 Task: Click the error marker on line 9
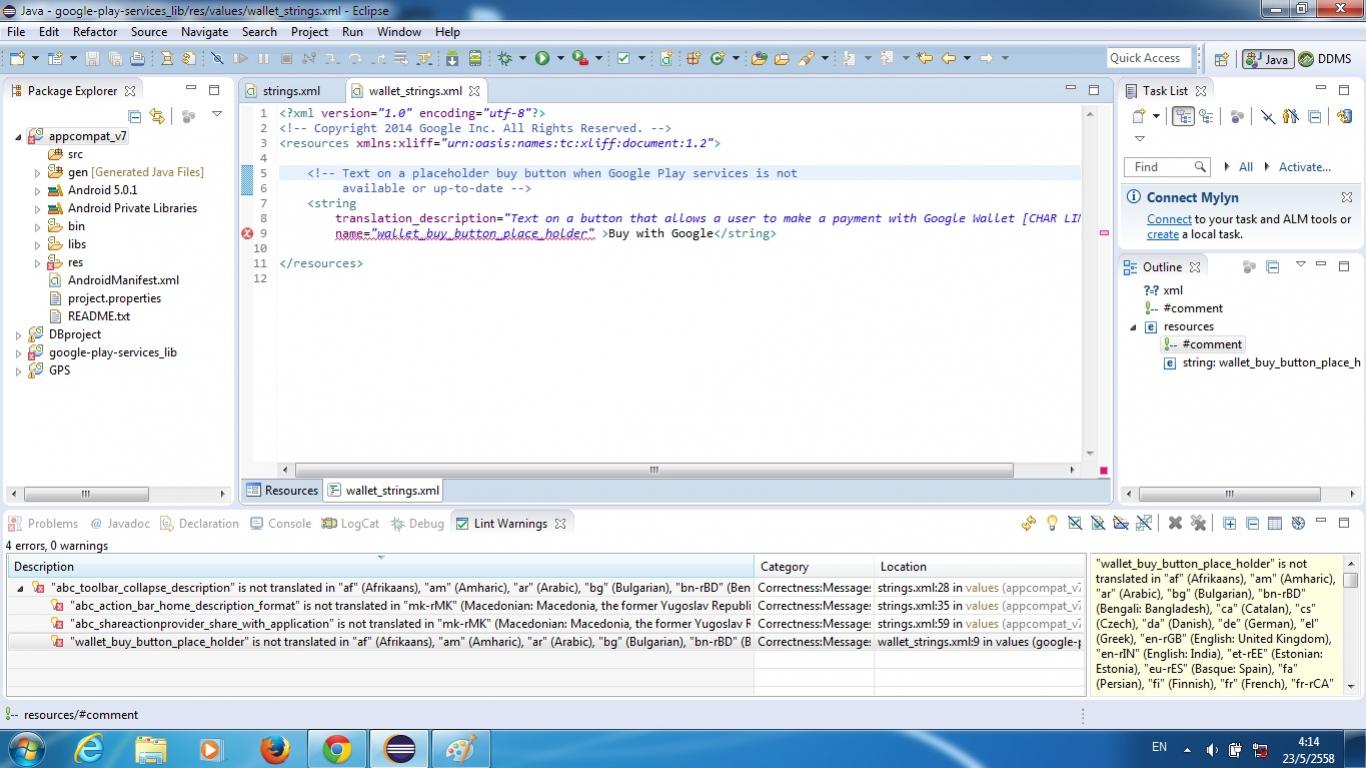click(247, 234)
